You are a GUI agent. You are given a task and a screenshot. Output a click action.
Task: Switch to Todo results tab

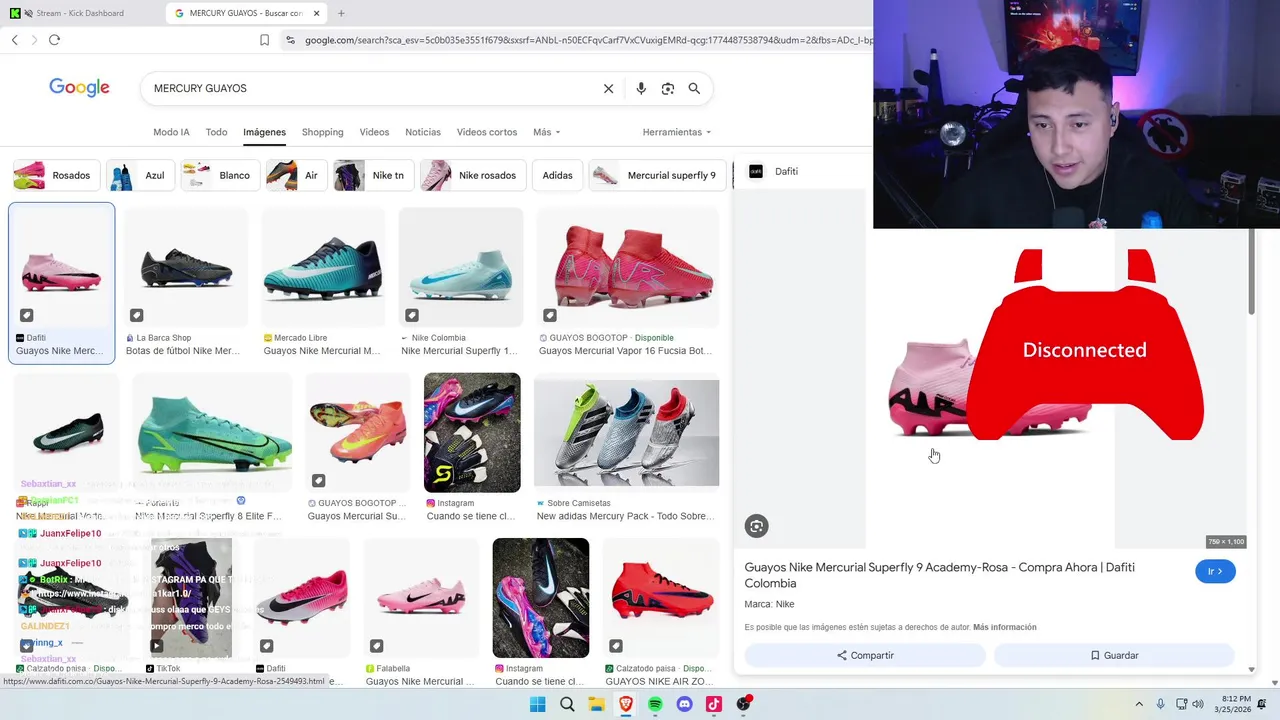pyautogui.click(x=216, y=132)
